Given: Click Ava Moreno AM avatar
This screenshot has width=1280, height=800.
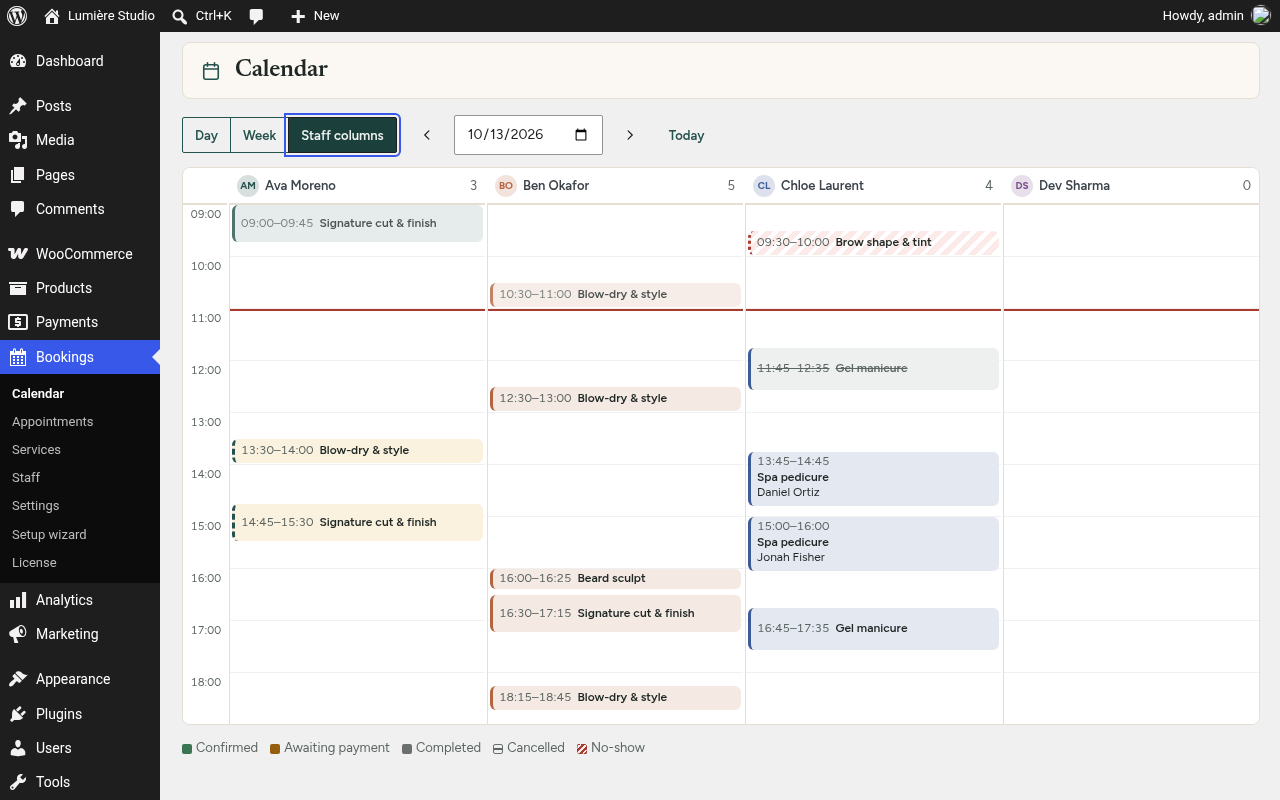Looking at the screenshot, I should coord(248,186).
